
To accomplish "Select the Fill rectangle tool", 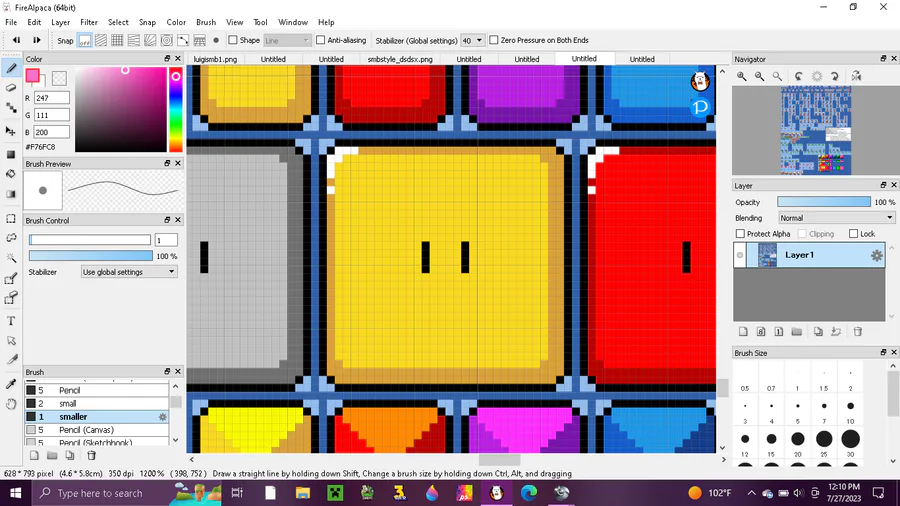I will pyautogui.click(x=11, y=154).
